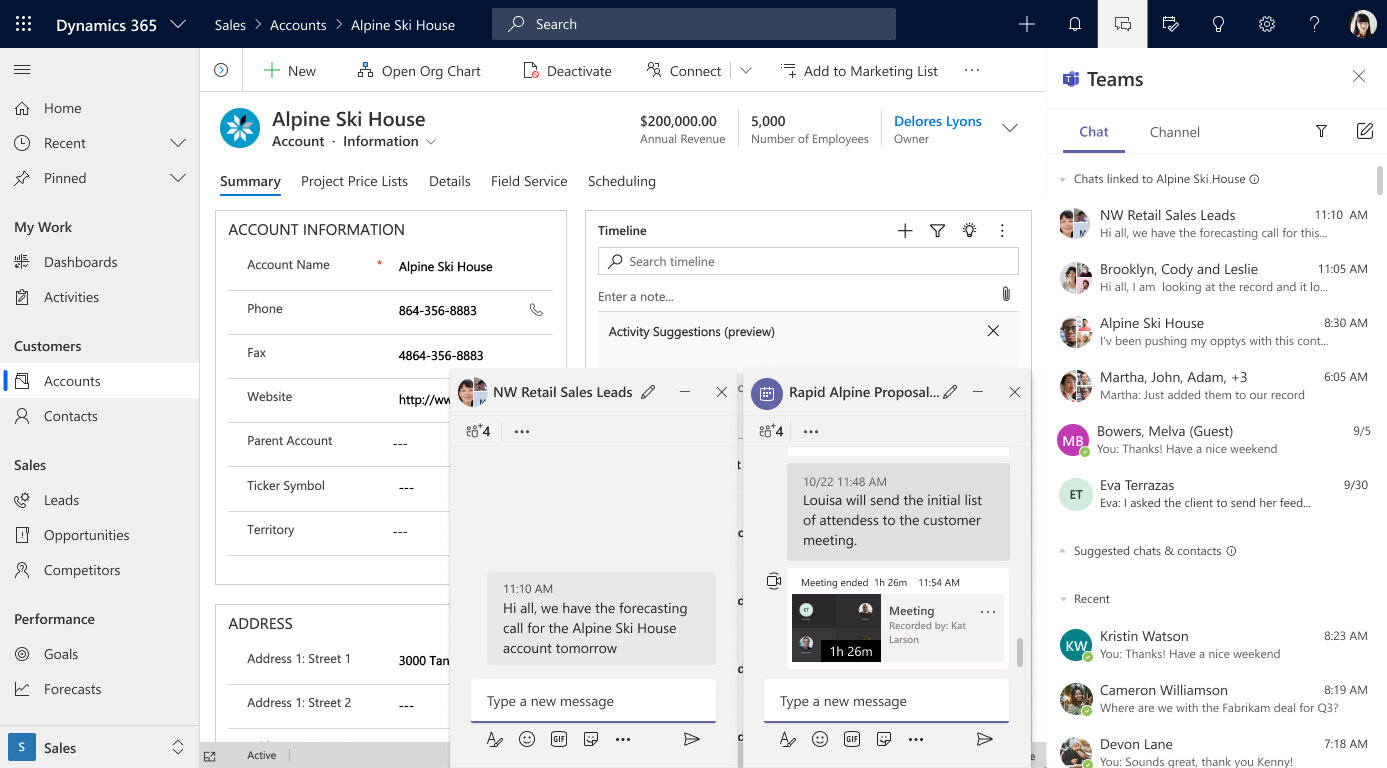Click the phone call icon next to 864-356-8883

[536, 310]
